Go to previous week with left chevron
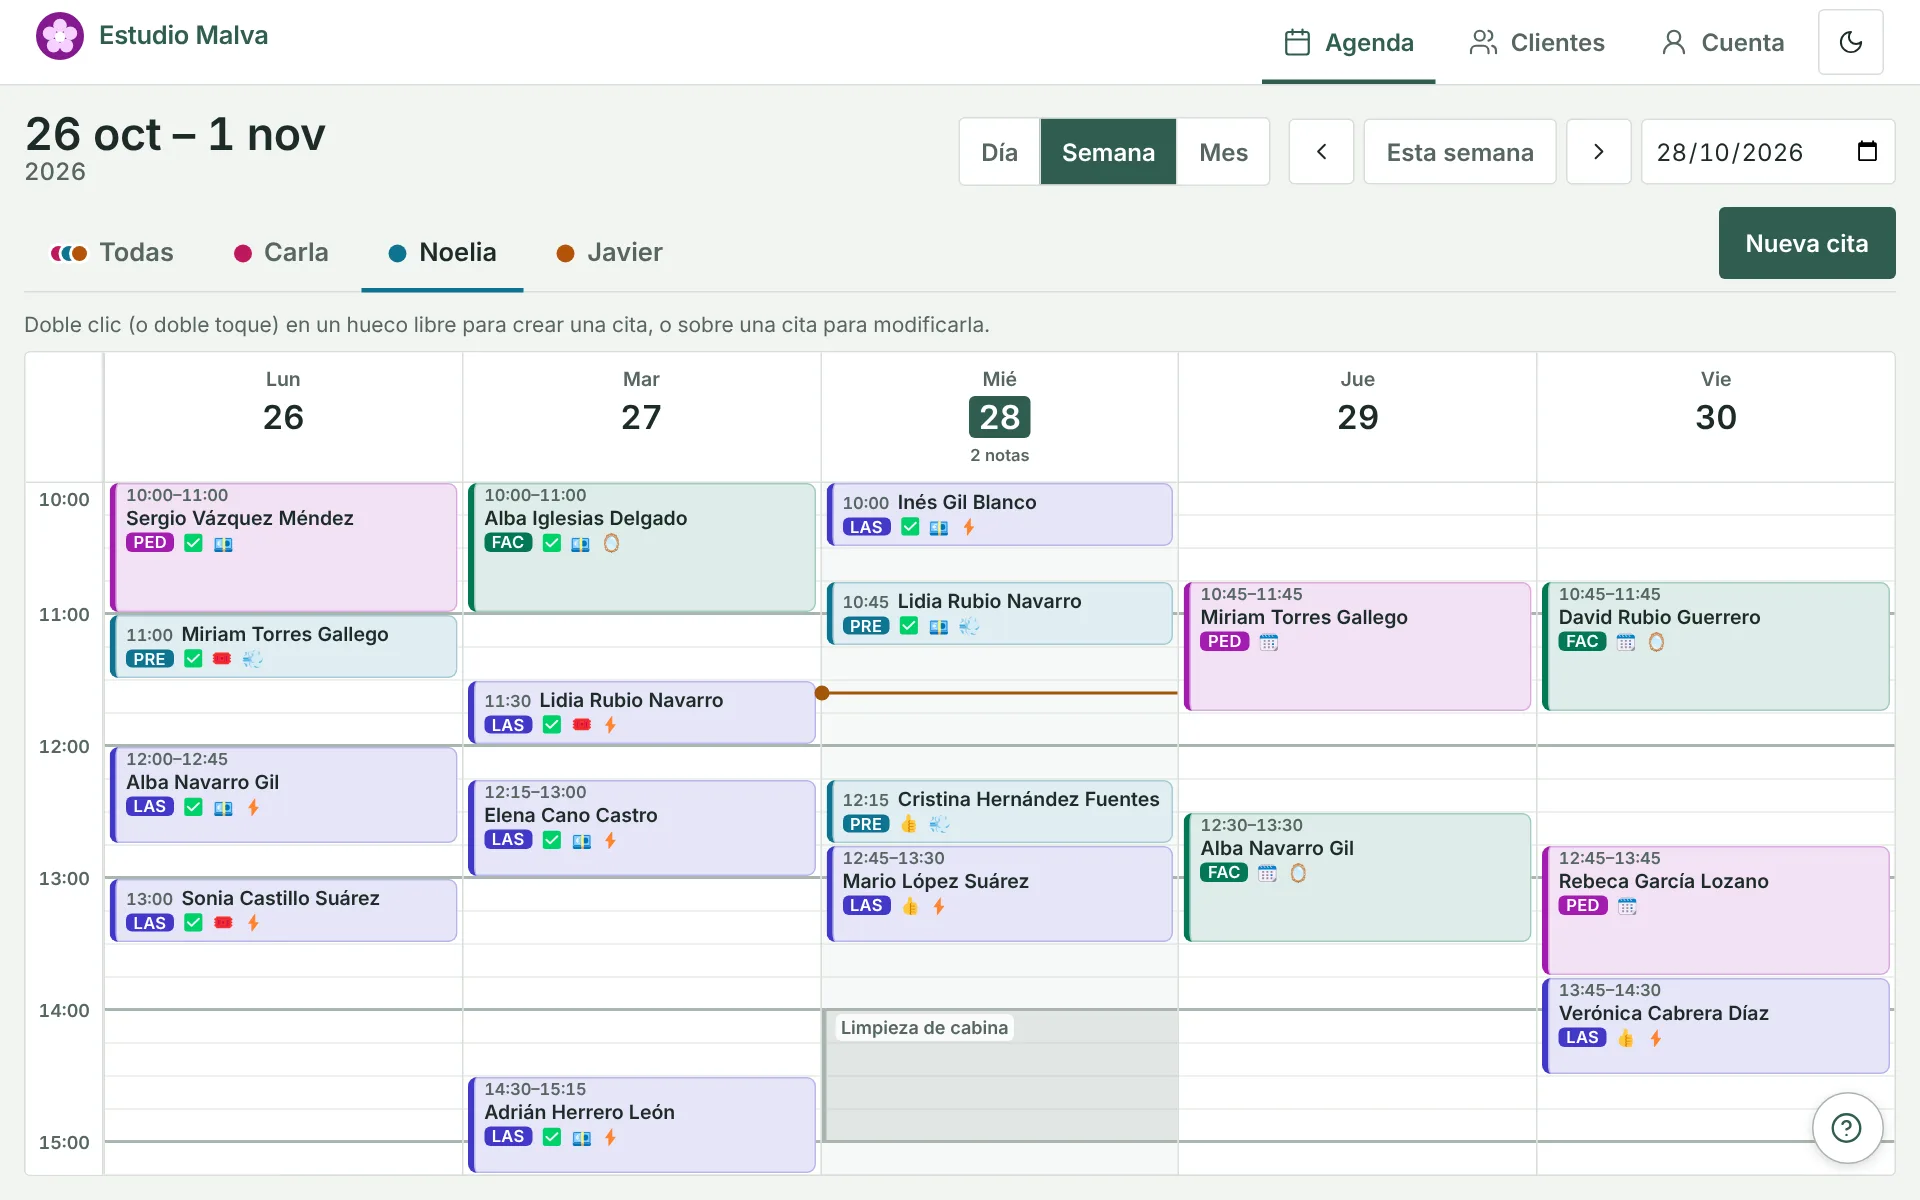This screenshot has width=1920, height=1200. (1321, 152)
